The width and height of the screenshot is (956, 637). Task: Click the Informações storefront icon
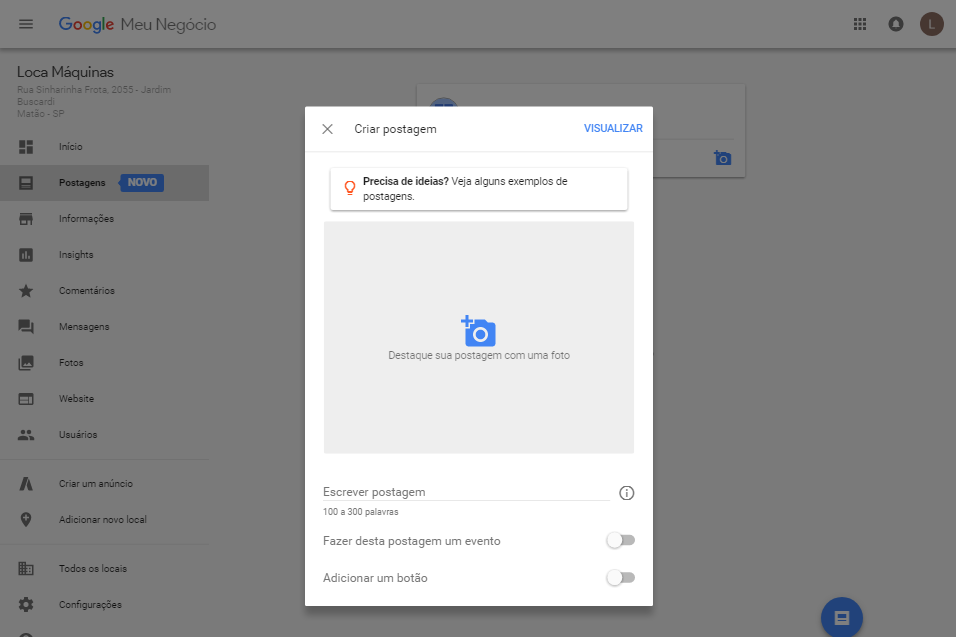(26, 219)
